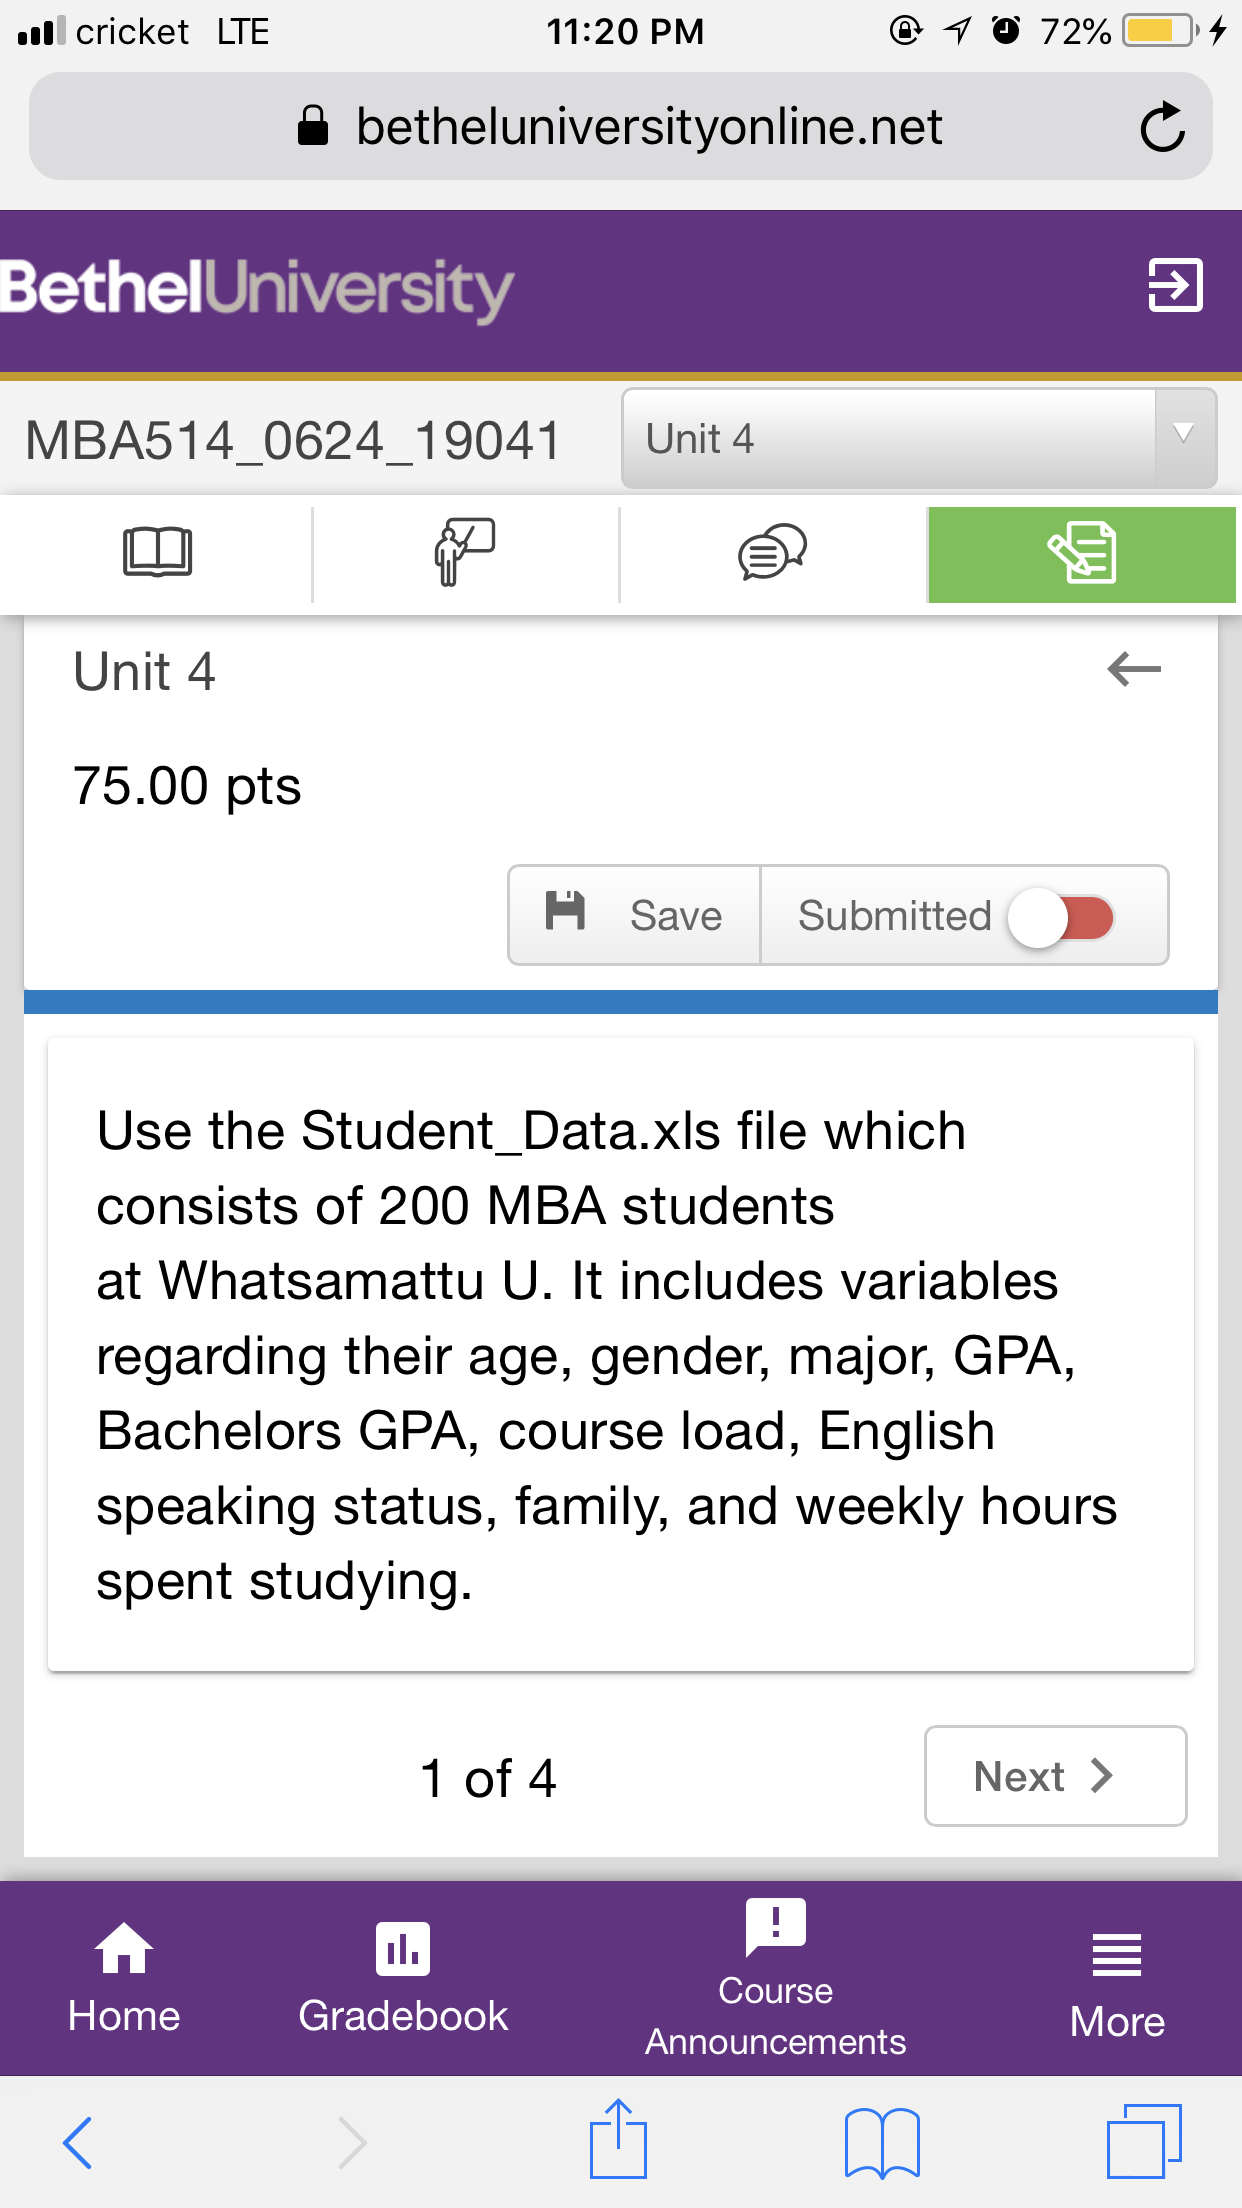Open the book reading materials tab
Screen dimensions: 1242x2208
(157, 553)
